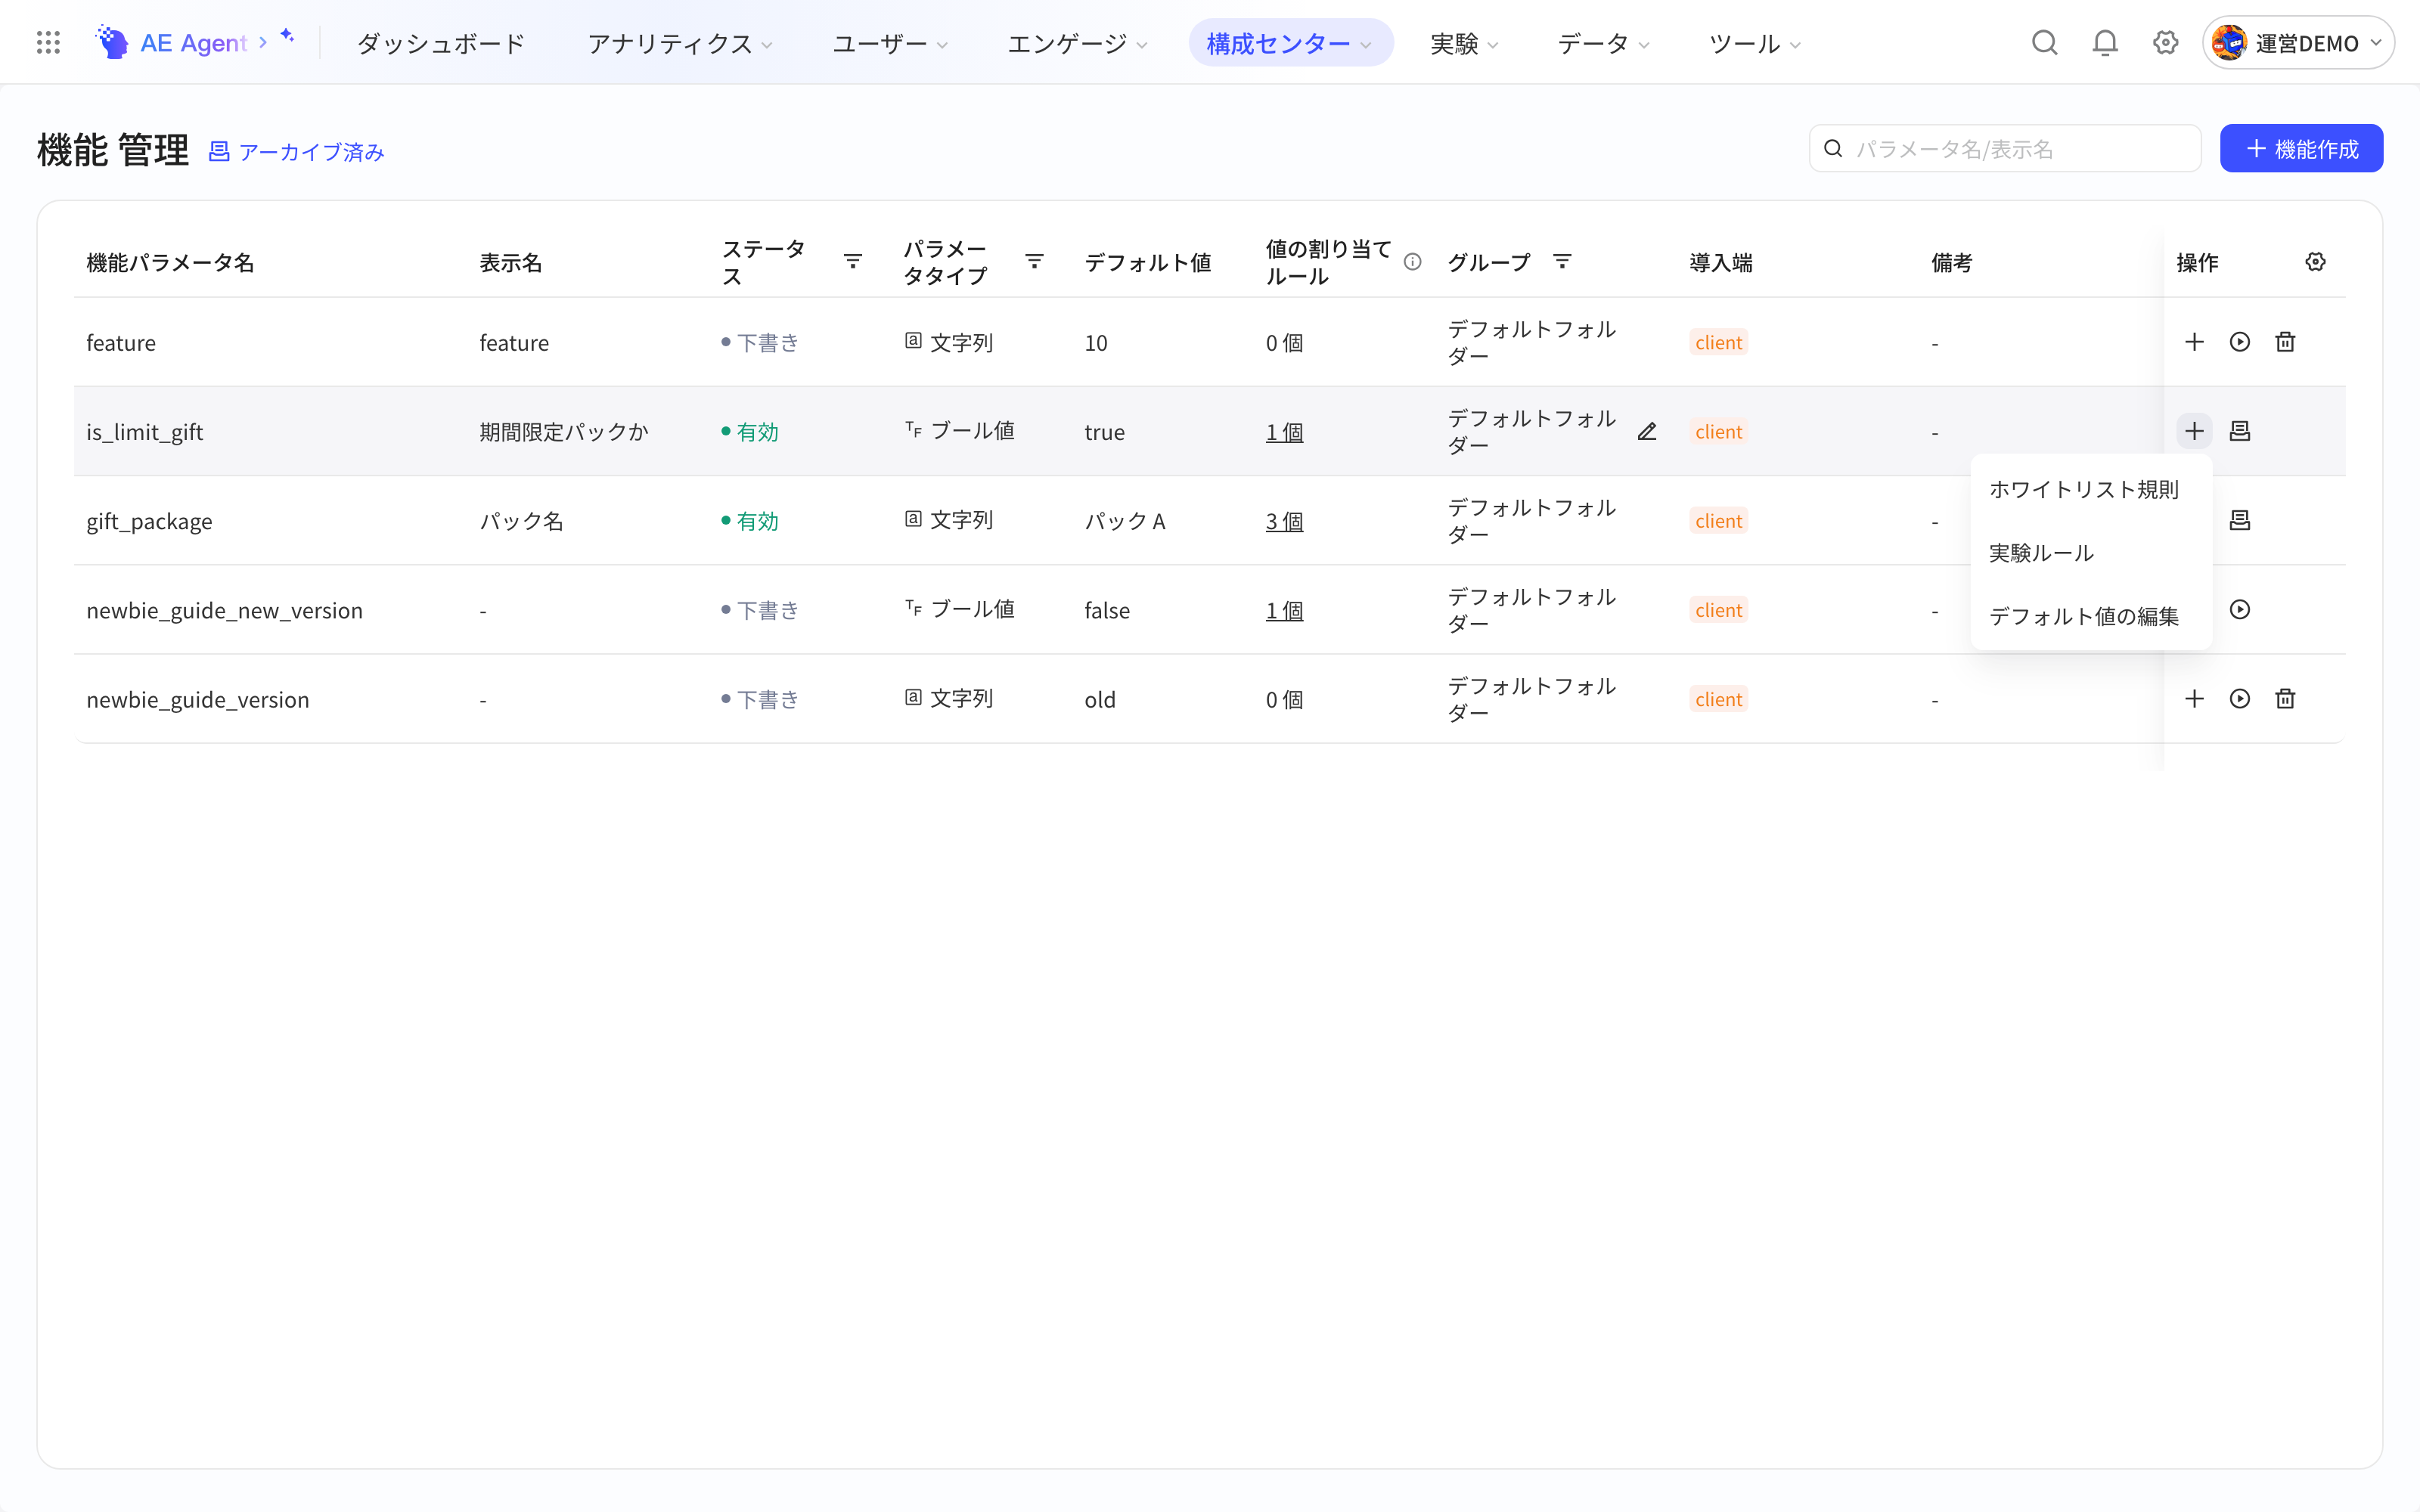
Task: Click client tag in feature row
Action: tap(1718, 342)
